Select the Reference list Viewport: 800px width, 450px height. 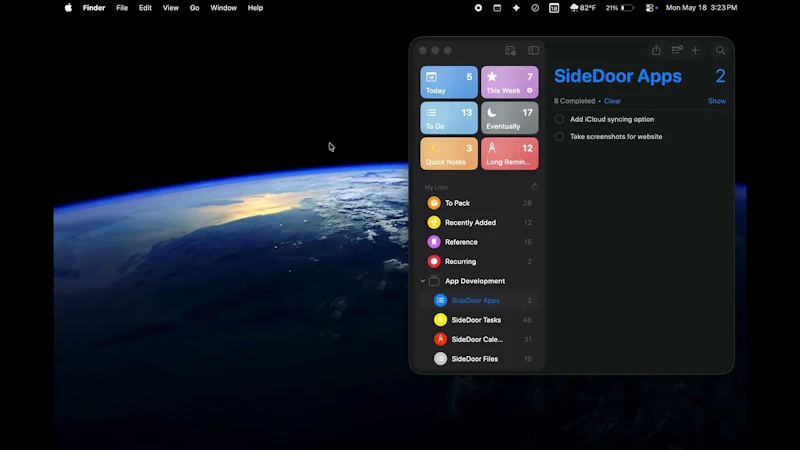tap(479, 242)
